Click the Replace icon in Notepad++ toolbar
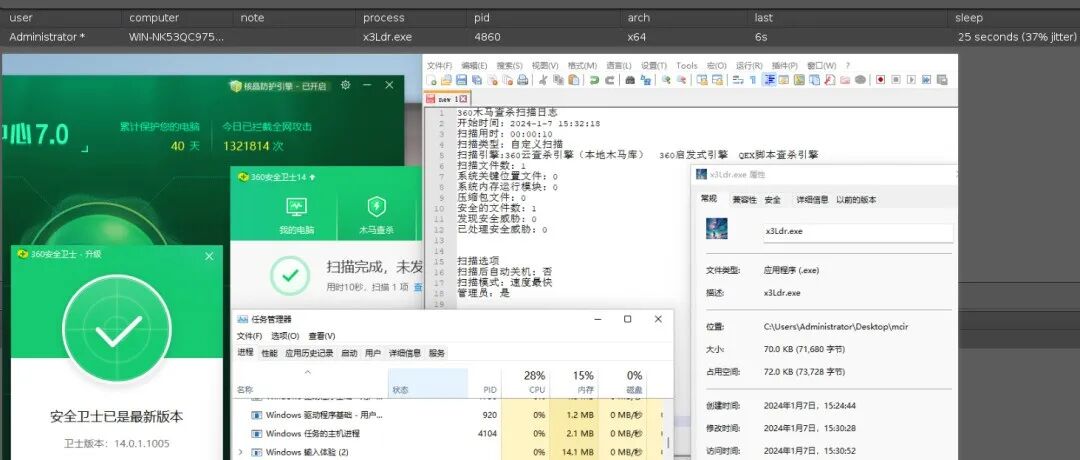Viewport: 1080px width, 460px height. (x=645, y=80)
